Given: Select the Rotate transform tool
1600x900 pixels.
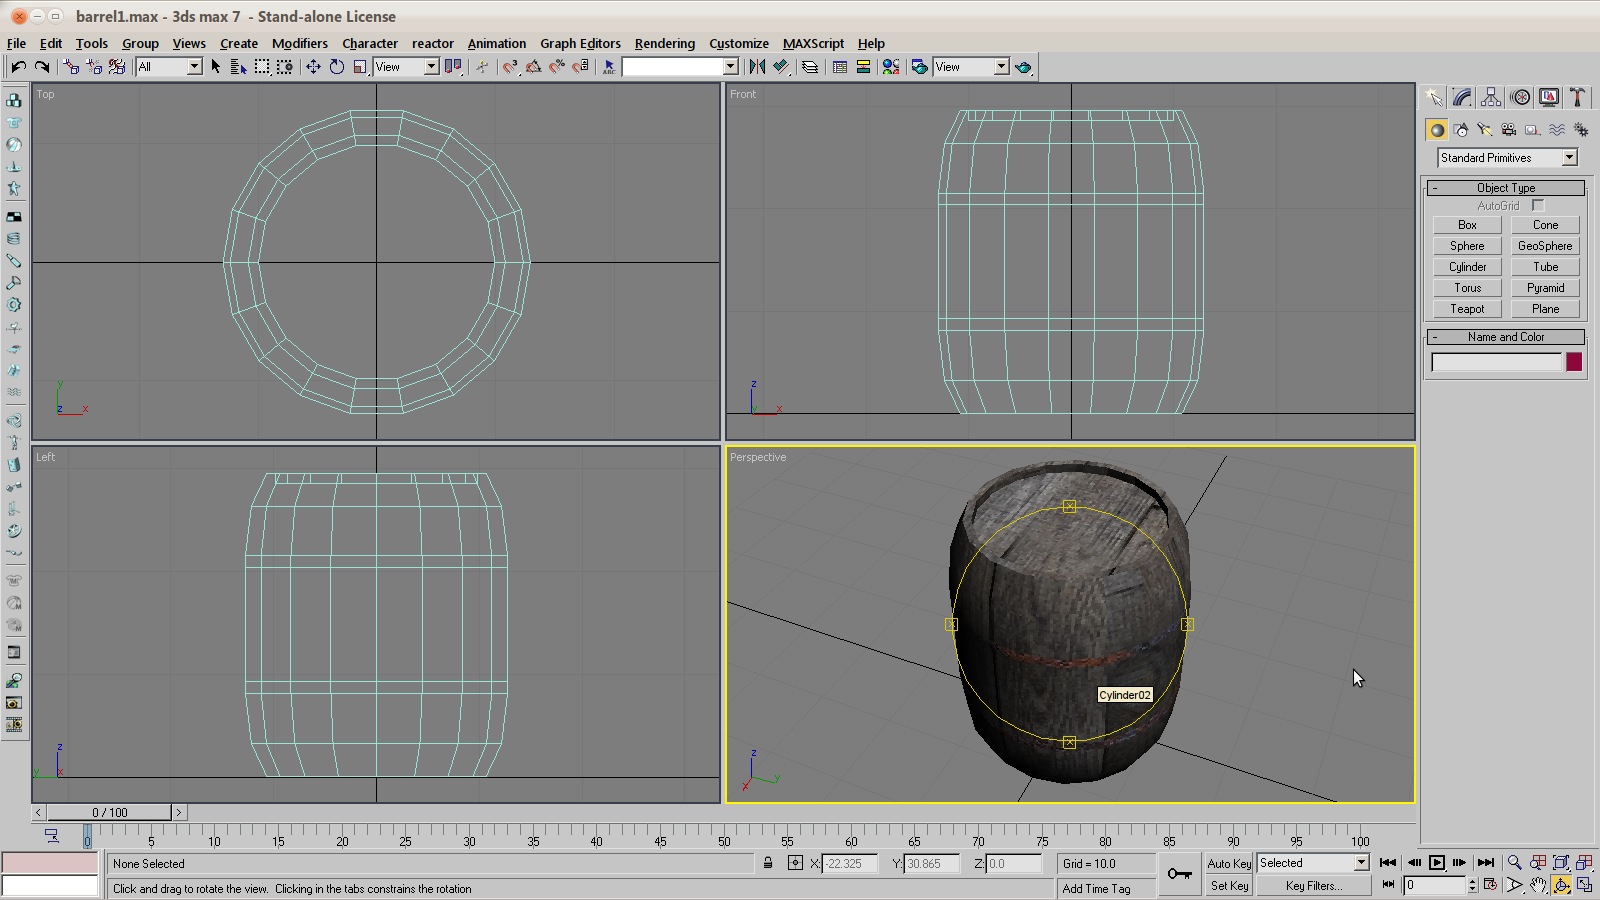Looking at the screenshot, I should pos(337,67).
